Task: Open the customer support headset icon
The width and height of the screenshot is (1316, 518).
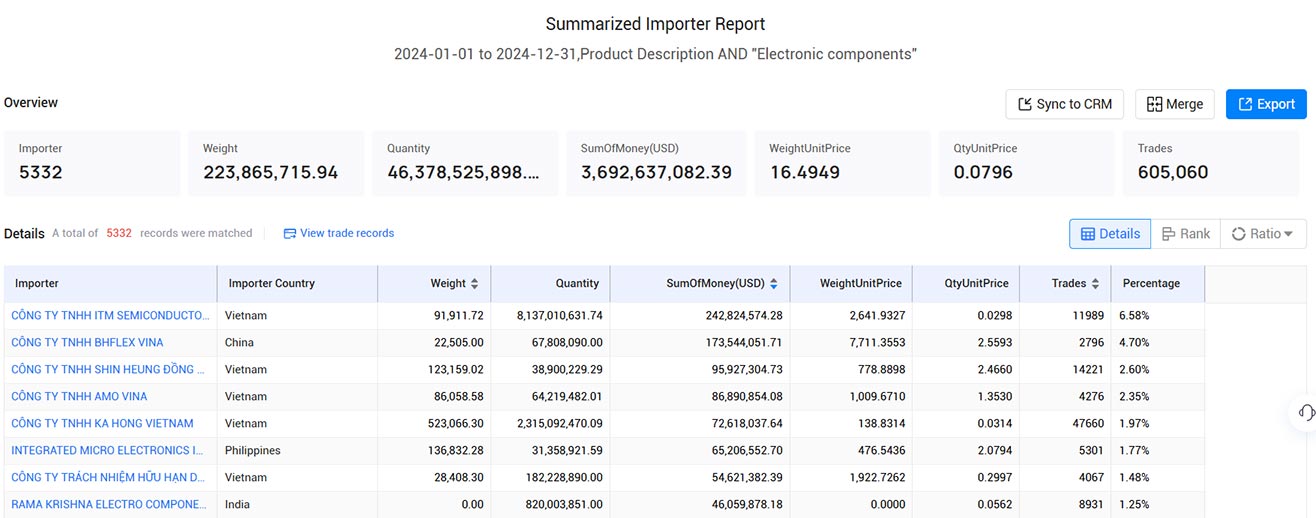Action: click(x=1306, y=412)
